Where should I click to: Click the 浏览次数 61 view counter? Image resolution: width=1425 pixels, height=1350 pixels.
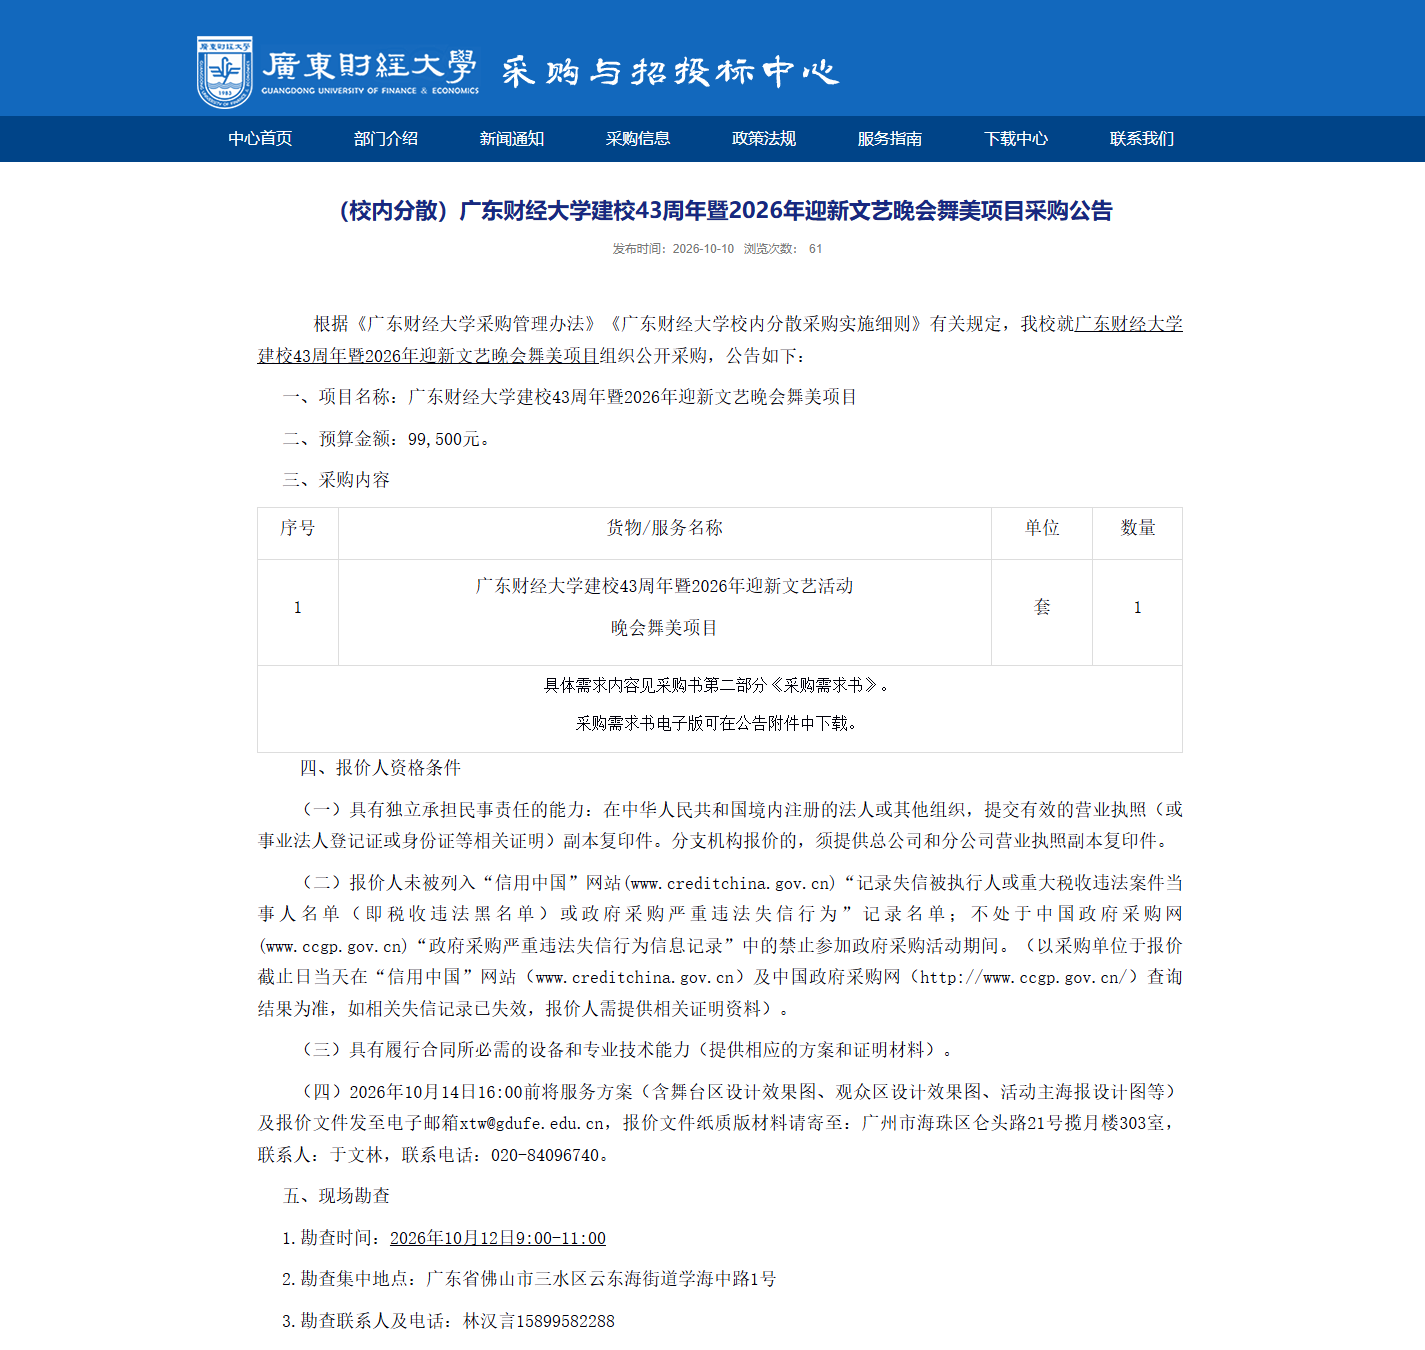(x=783, y=249)
